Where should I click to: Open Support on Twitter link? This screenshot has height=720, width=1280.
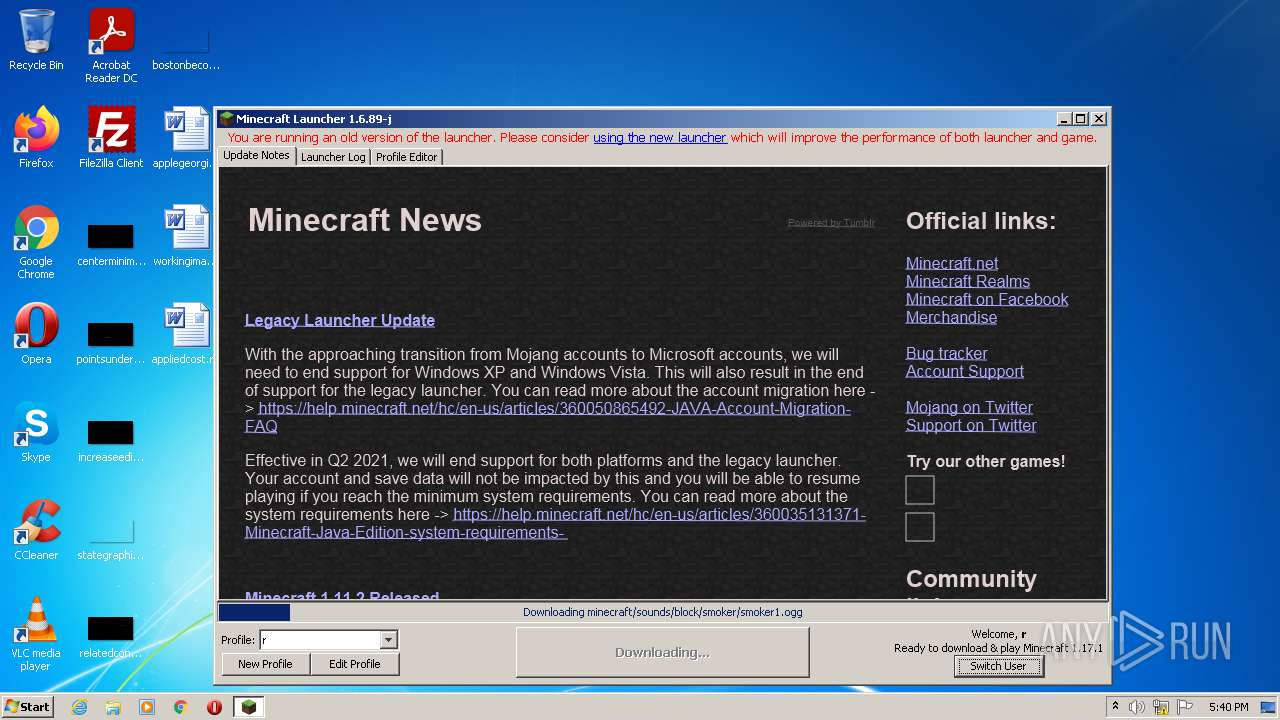click(971, 425)
